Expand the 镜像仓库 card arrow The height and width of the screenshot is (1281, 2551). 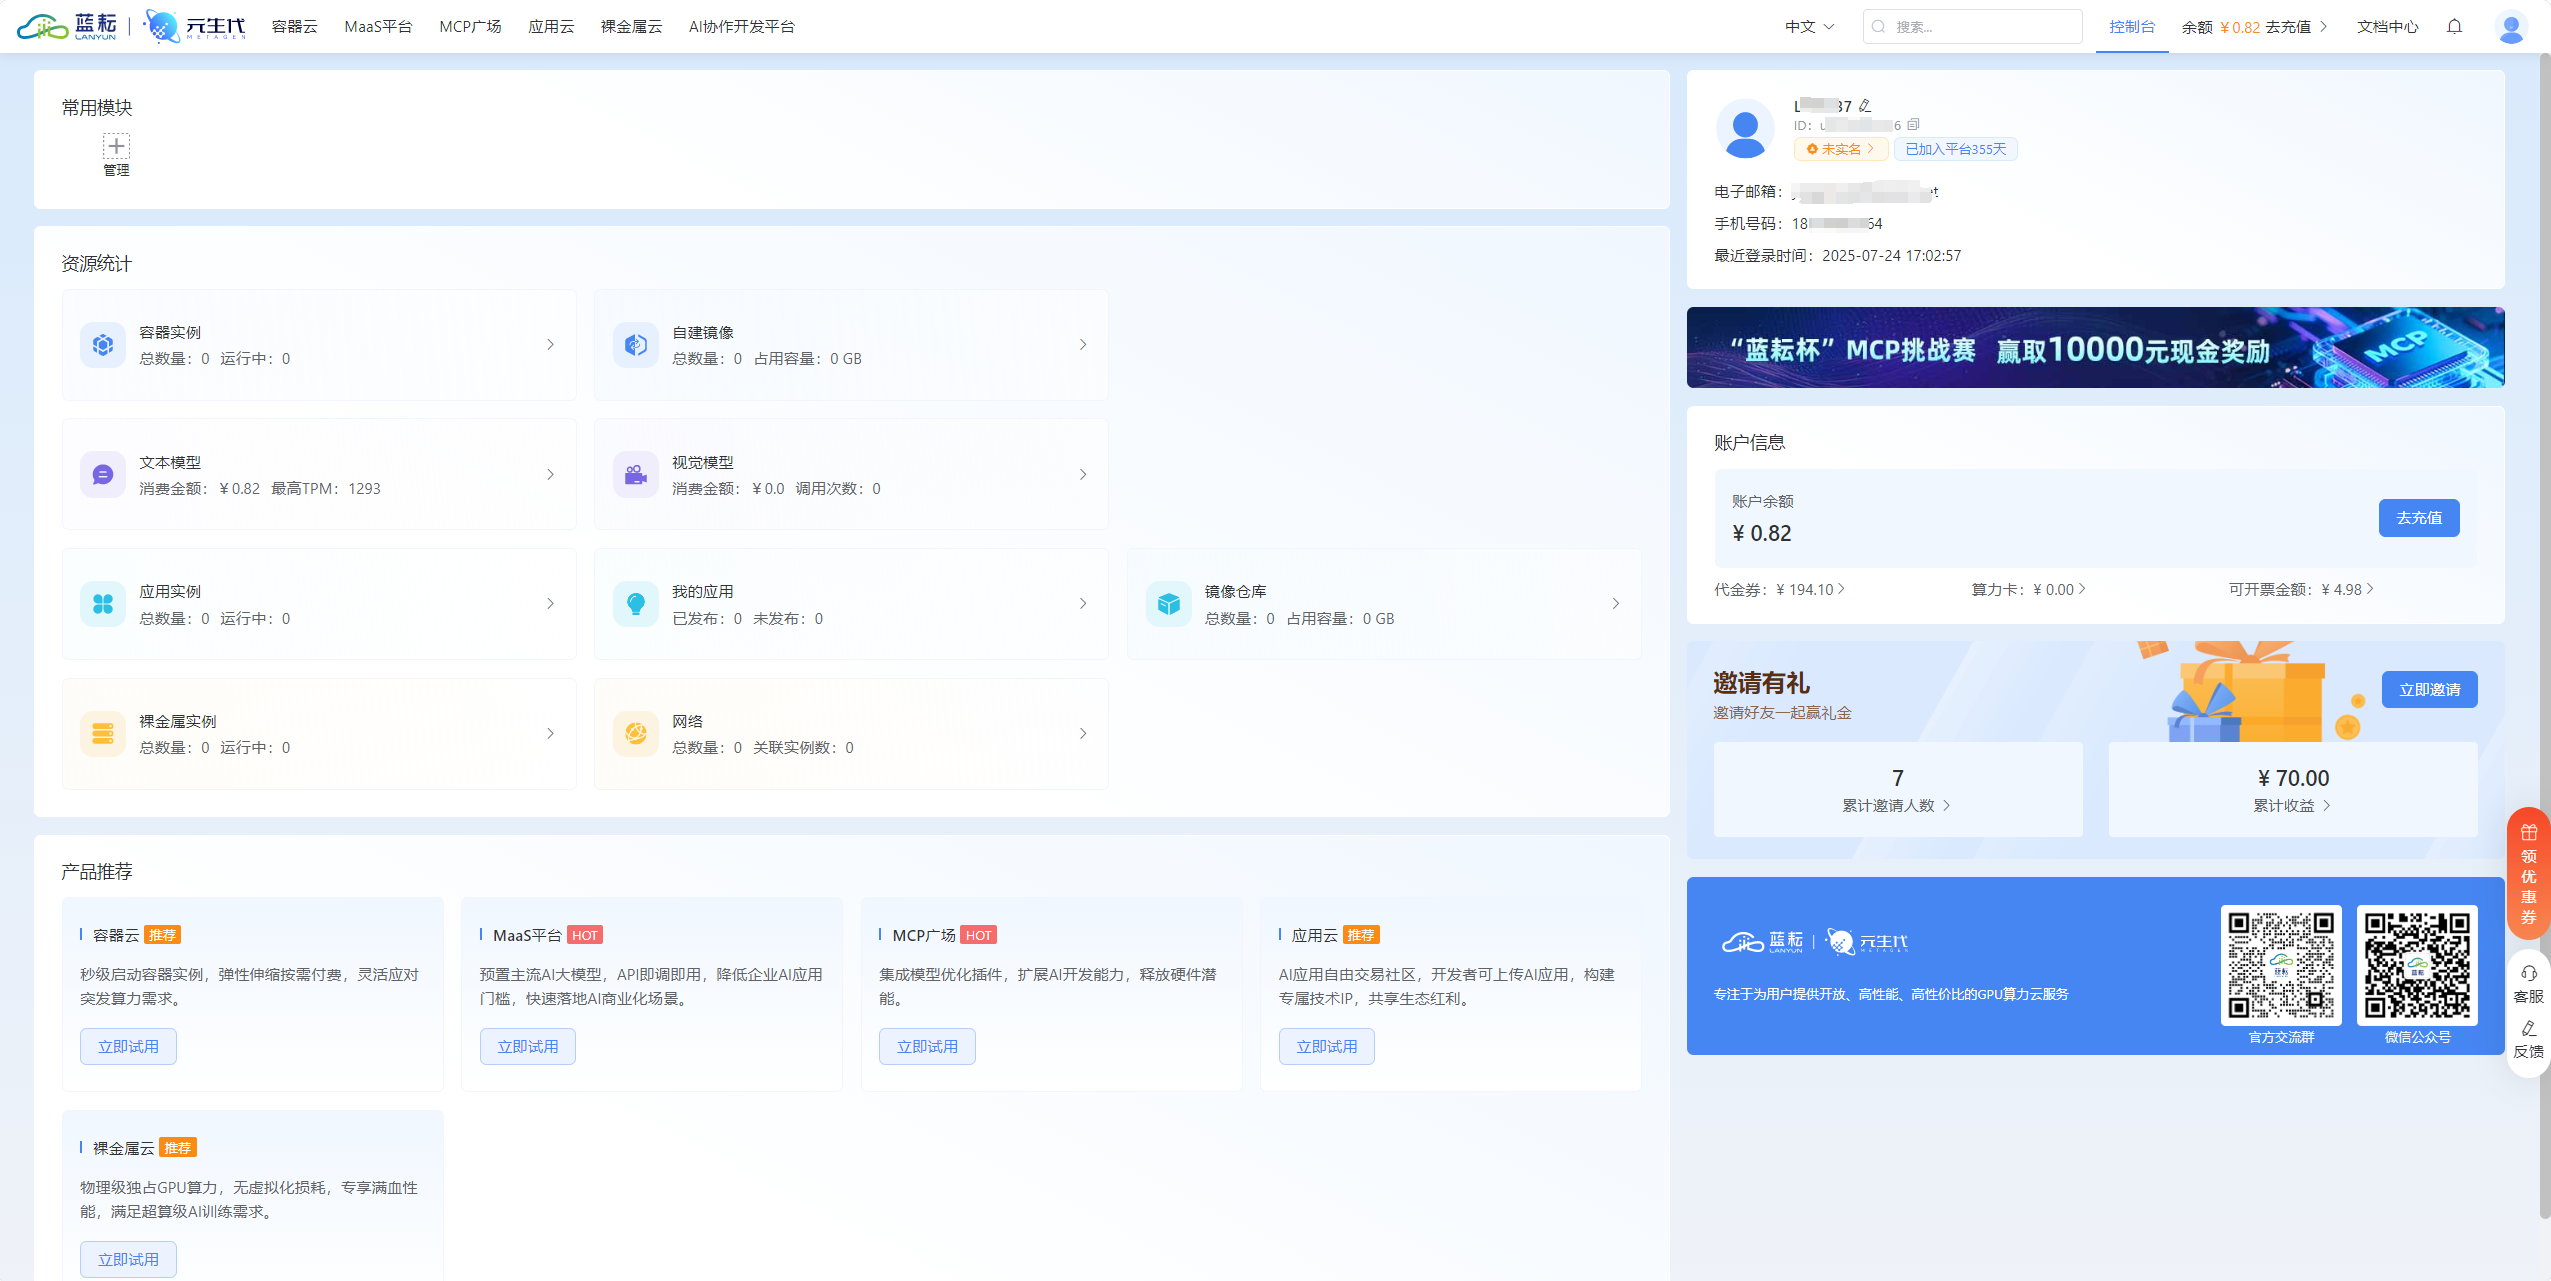[x=1616, y=604]
